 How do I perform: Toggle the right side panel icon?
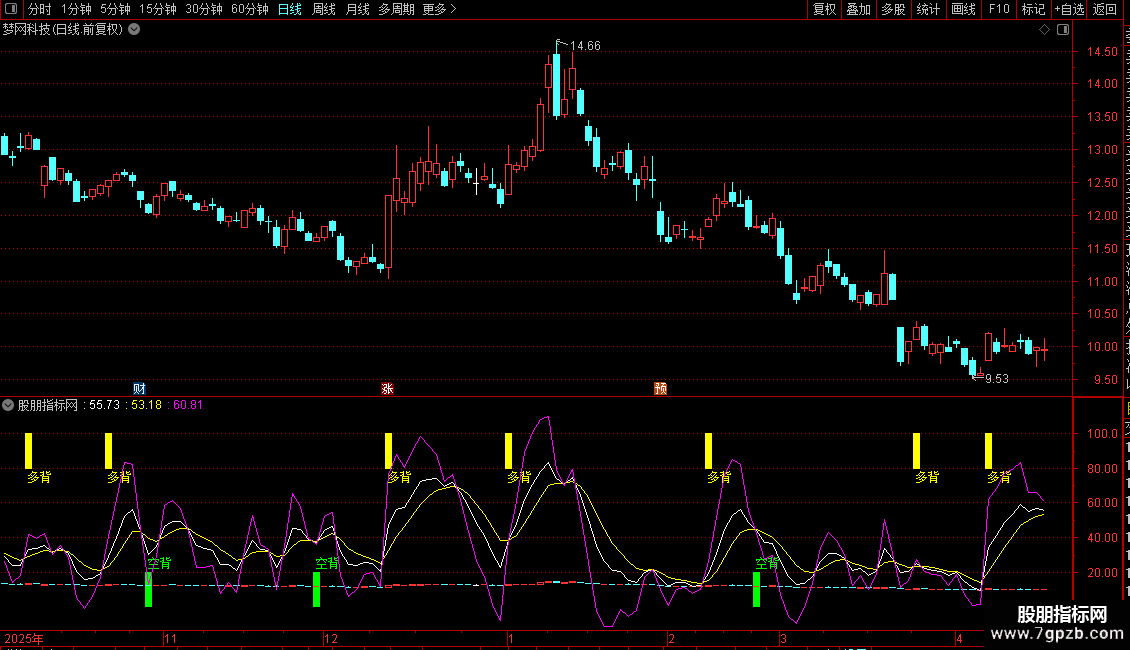click(1063, 30)
